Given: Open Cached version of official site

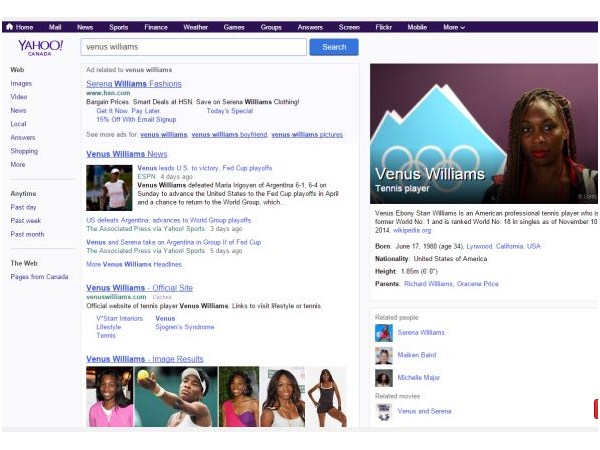Looking at the screenshot, I should [x=162, y=297].
